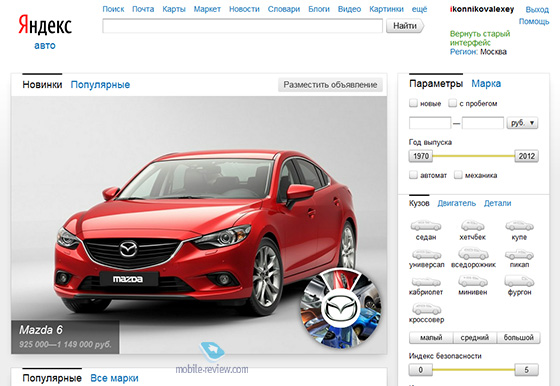
Task: Click the Mazda logo brand wheel
Action: (340, 308)
